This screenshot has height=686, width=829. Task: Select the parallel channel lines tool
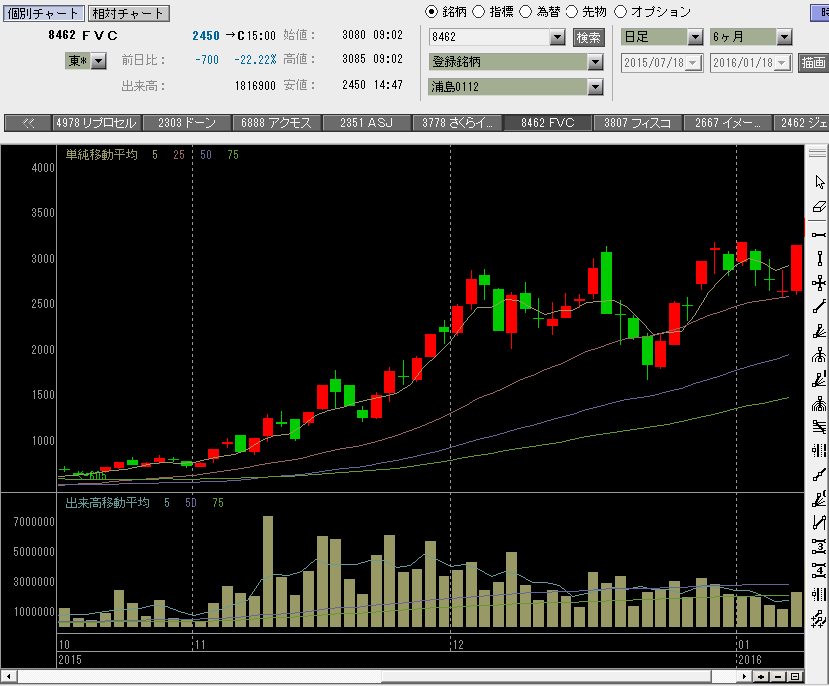point(819,427)
